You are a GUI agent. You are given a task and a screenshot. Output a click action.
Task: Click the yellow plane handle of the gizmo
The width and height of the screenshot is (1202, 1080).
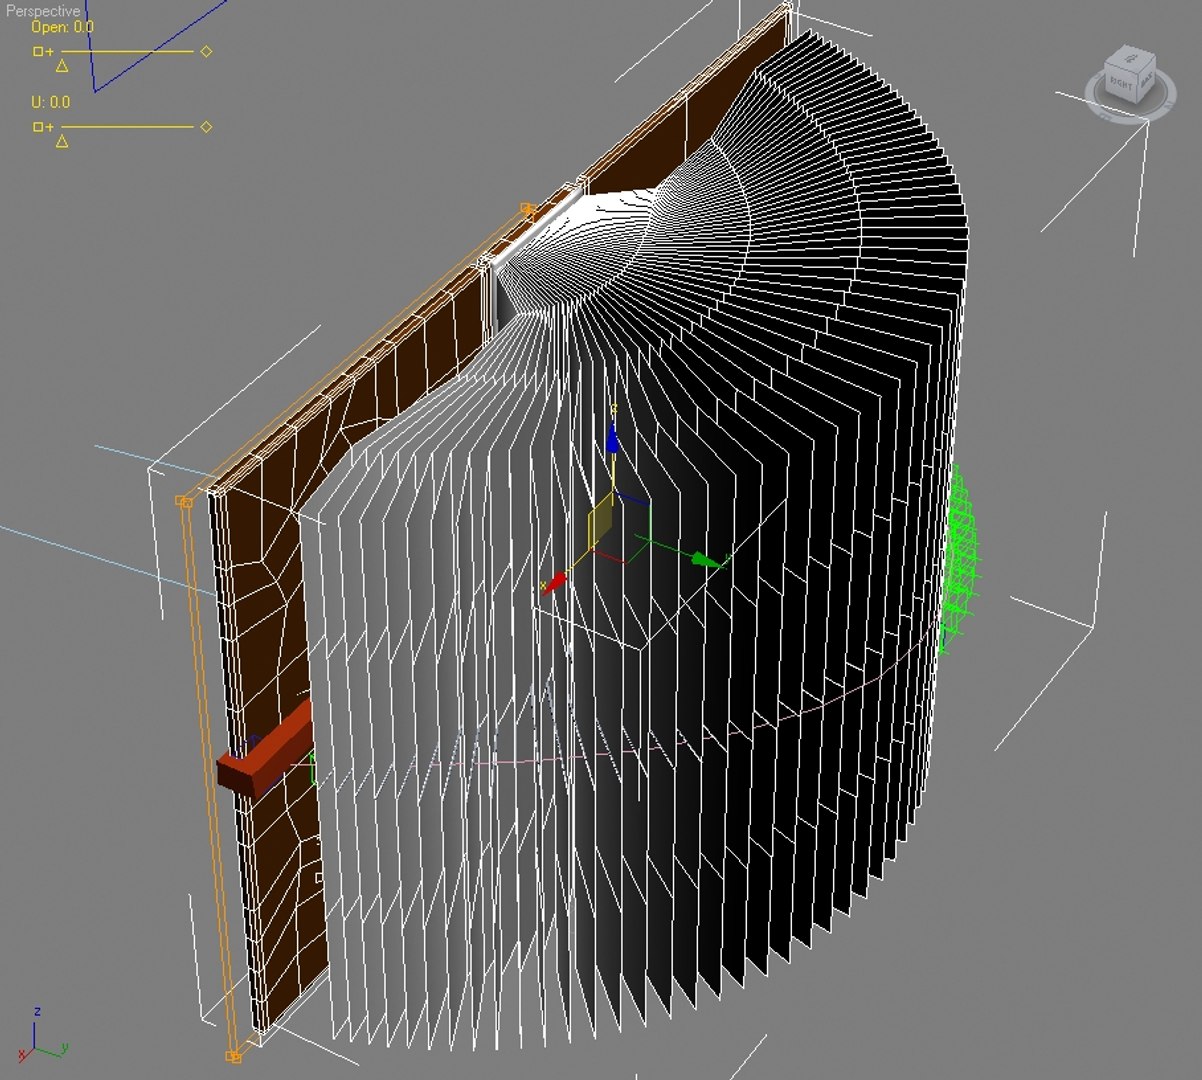click(600, 524)
